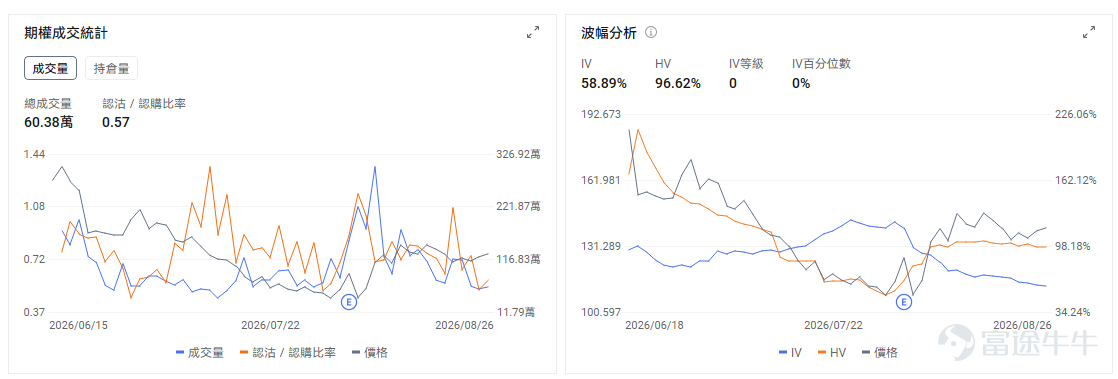Switch to the 持倉量 tab
The image size is (1118, 379).
click(x=111, y=68)
